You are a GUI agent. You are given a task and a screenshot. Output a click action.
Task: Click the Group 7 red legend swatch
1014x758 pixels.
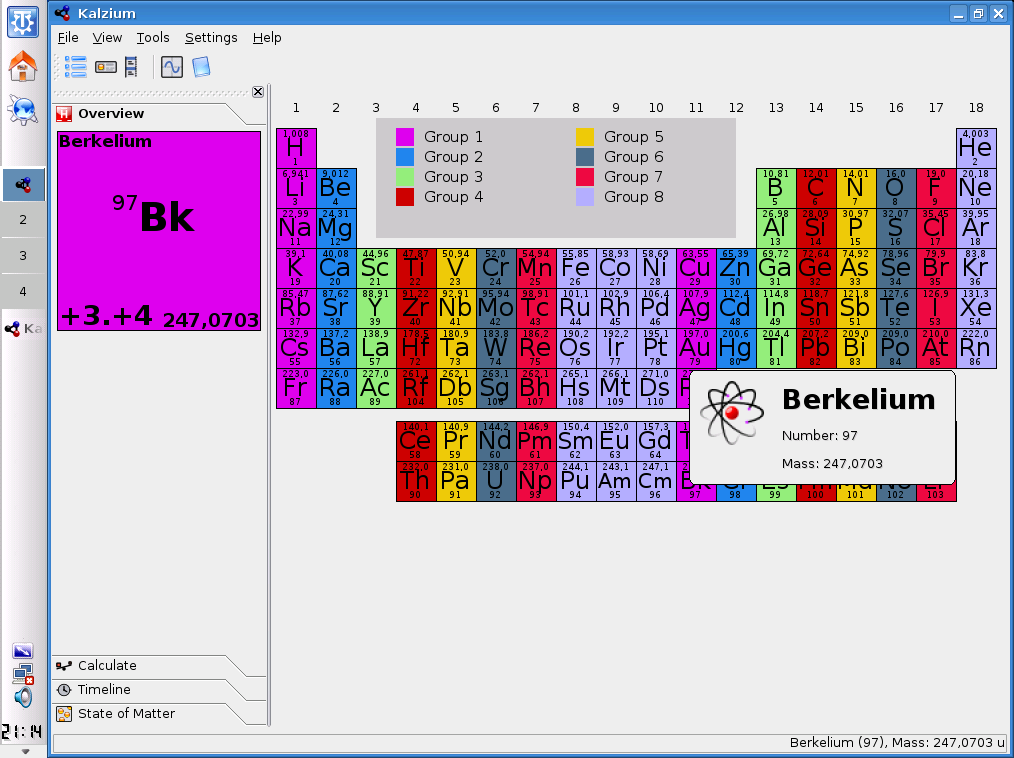pyautogui.click(x=585, y=177)
